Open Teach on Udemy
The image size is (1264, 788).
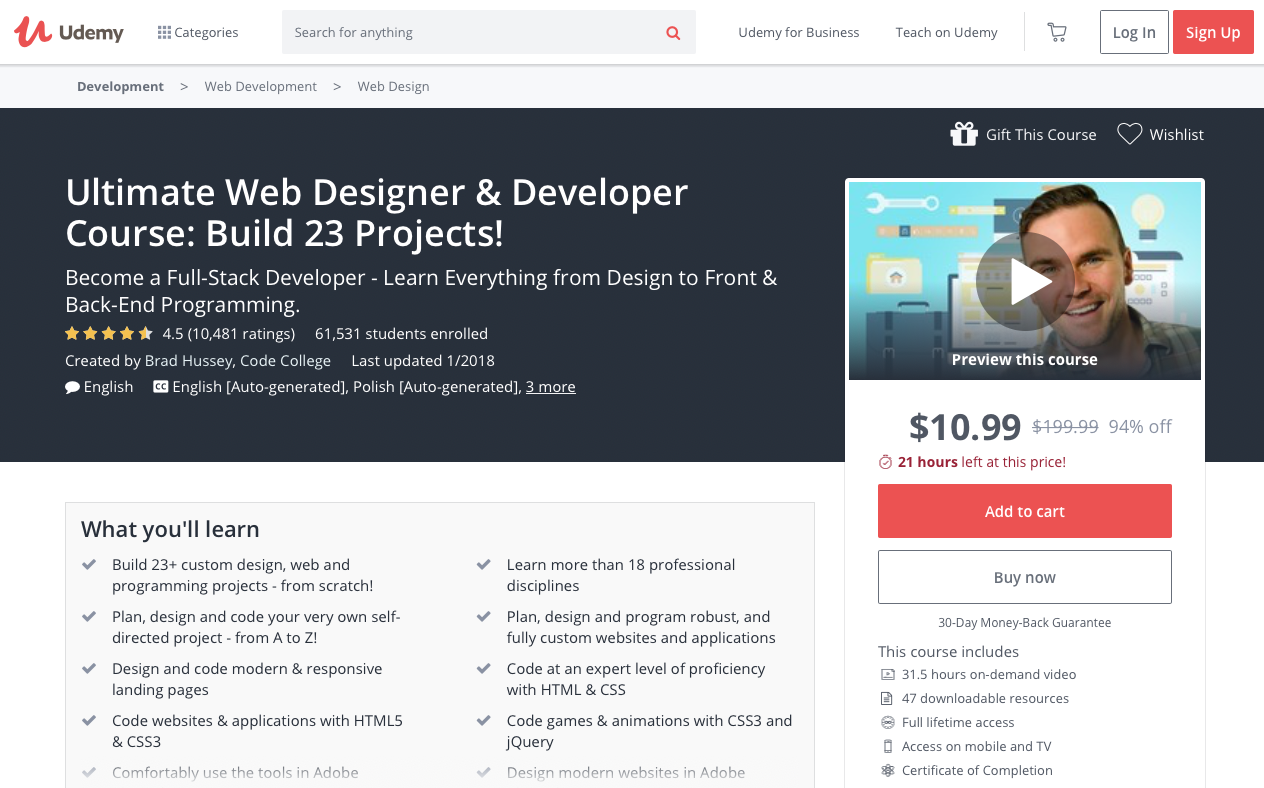click(x=946, y=32)
